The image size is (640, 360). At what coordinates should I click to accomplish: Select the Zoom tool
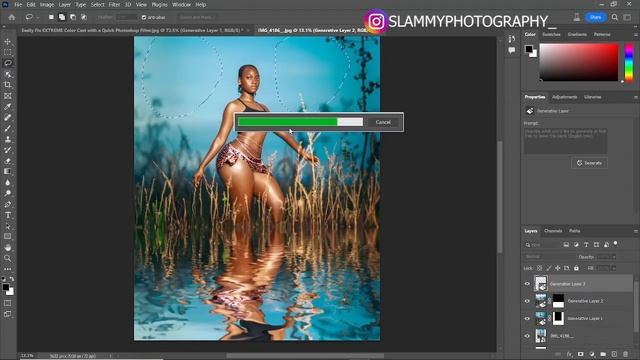click(x=8, y=258)
